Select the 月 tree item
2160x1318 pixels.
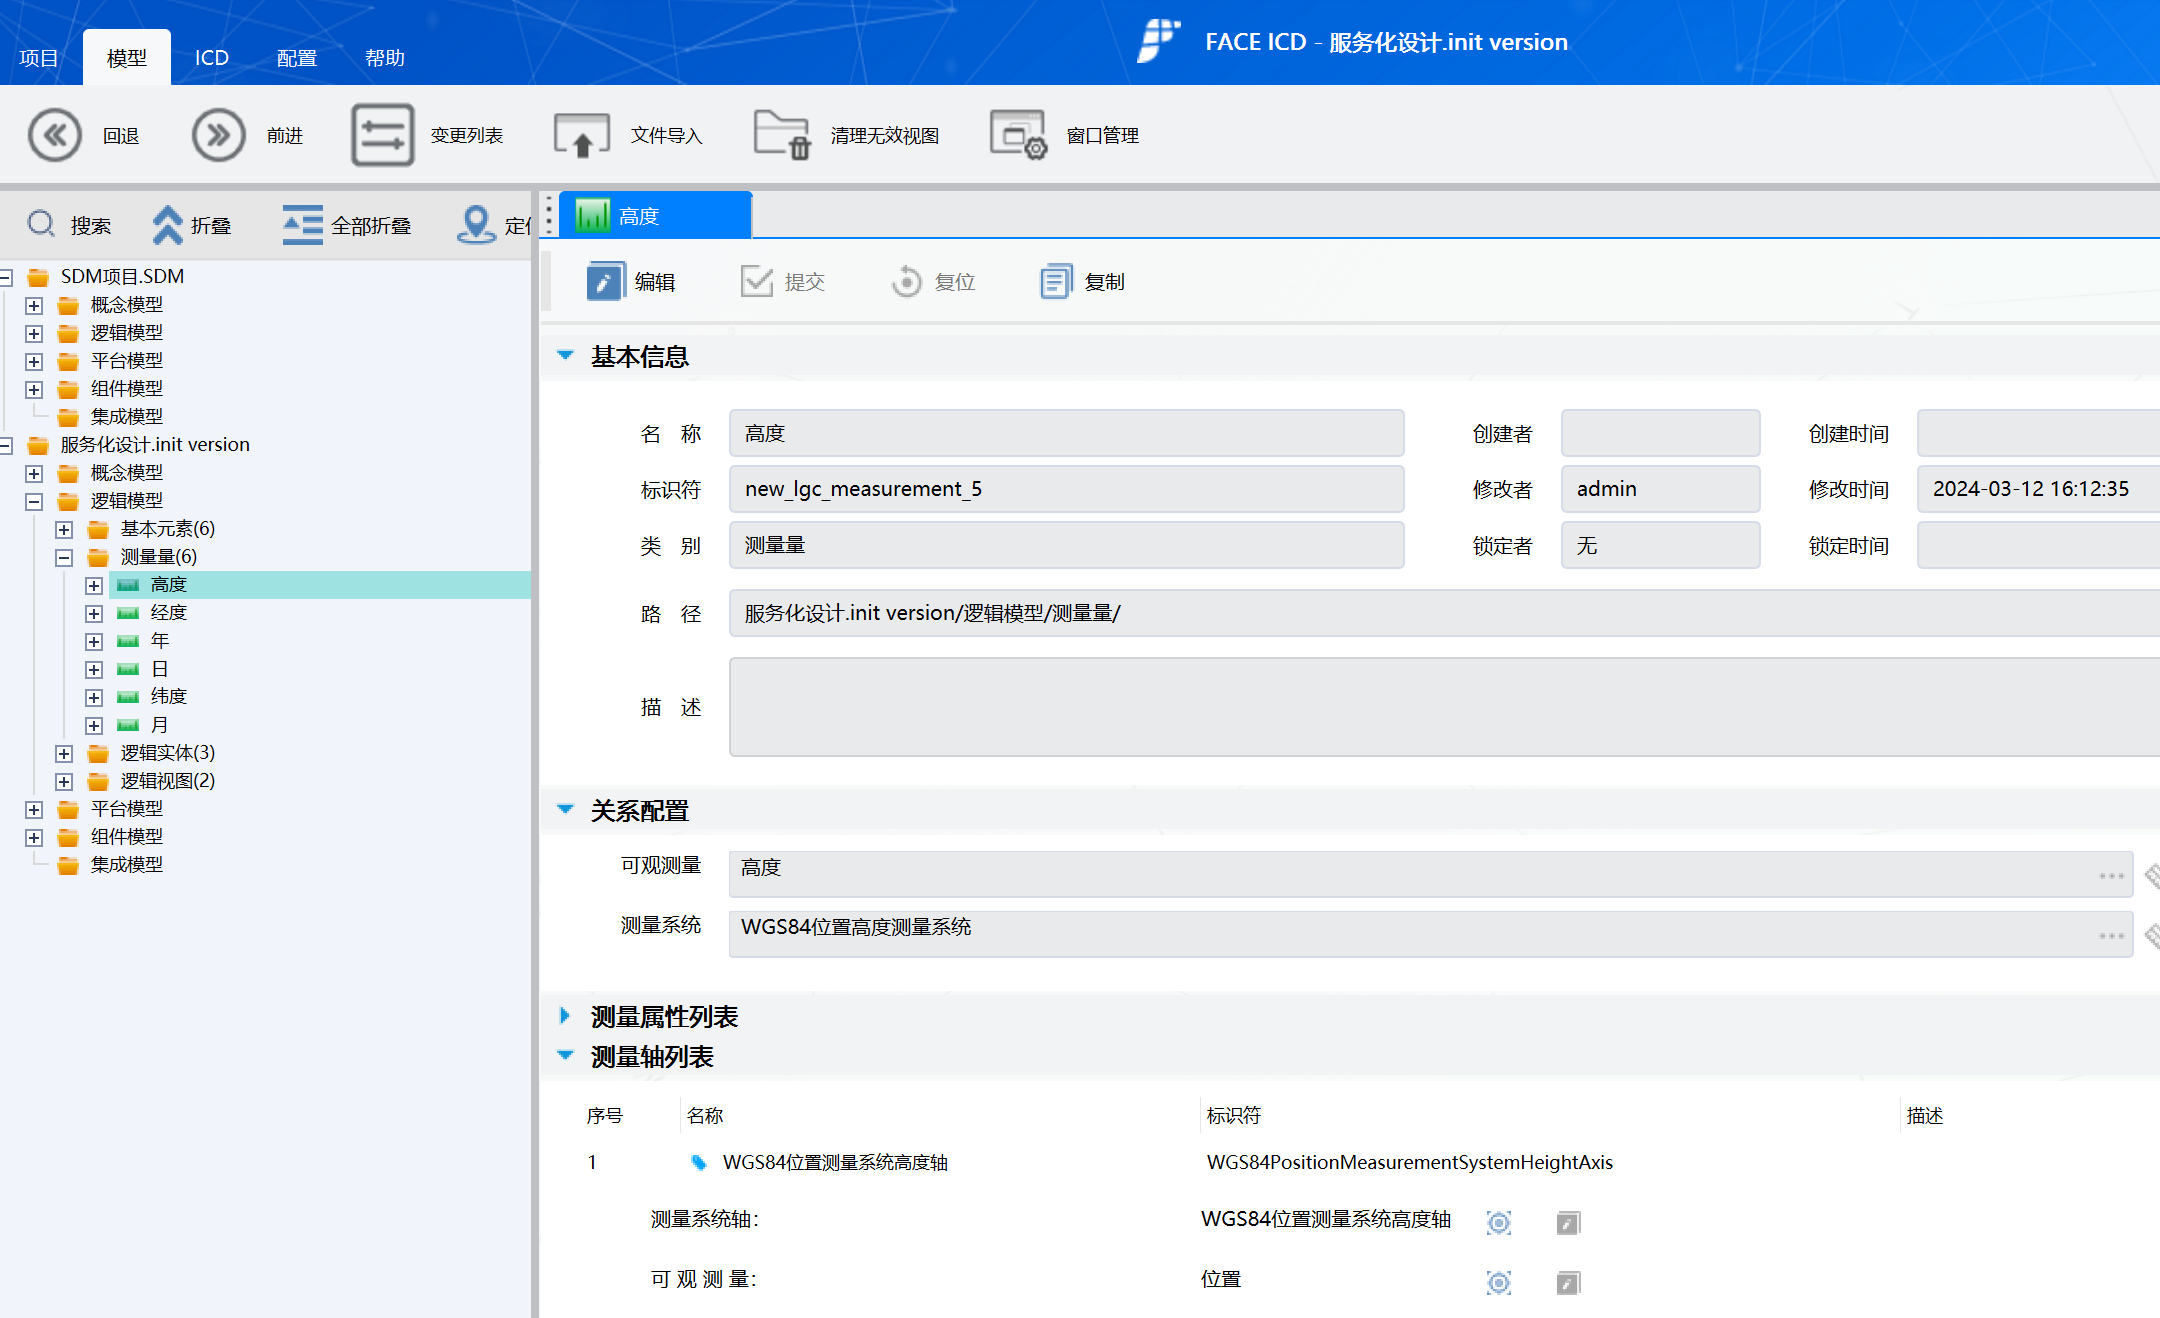pyautogui.click(x=160, y=725)
